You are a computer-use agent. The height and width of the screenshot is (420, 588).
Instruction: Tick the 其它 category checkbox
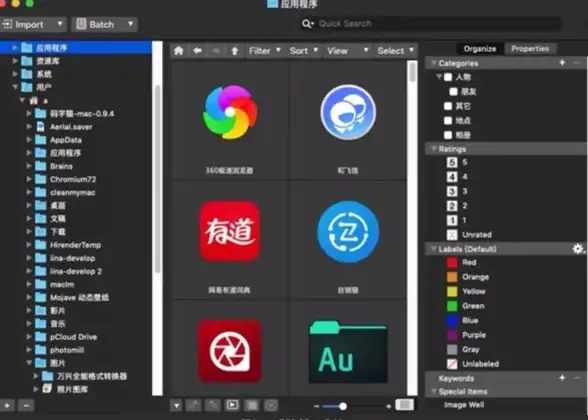pyautogui.click(x=448, y=106)
